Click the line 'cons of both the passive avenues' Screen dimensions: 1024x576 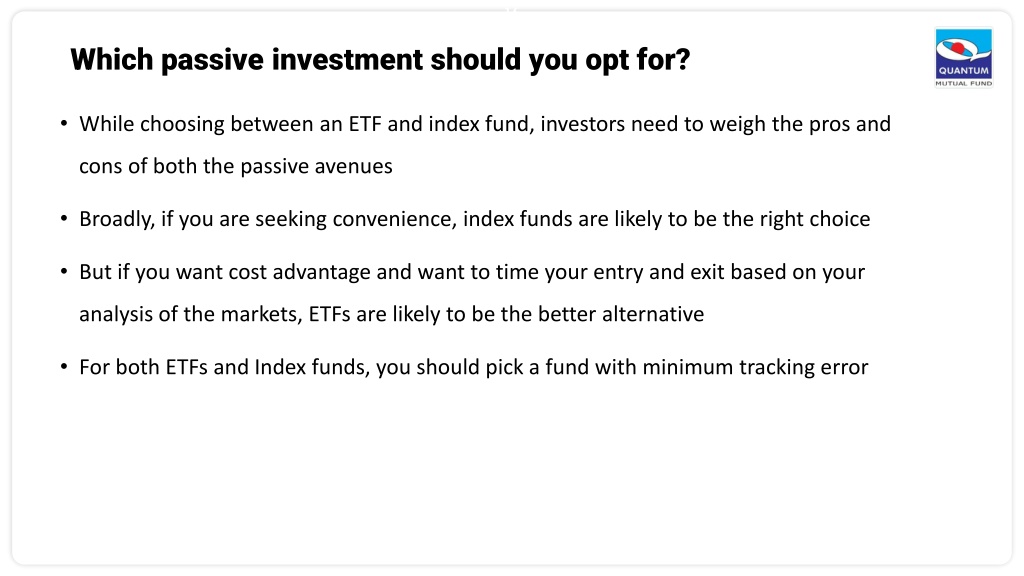tap(236, 166)
